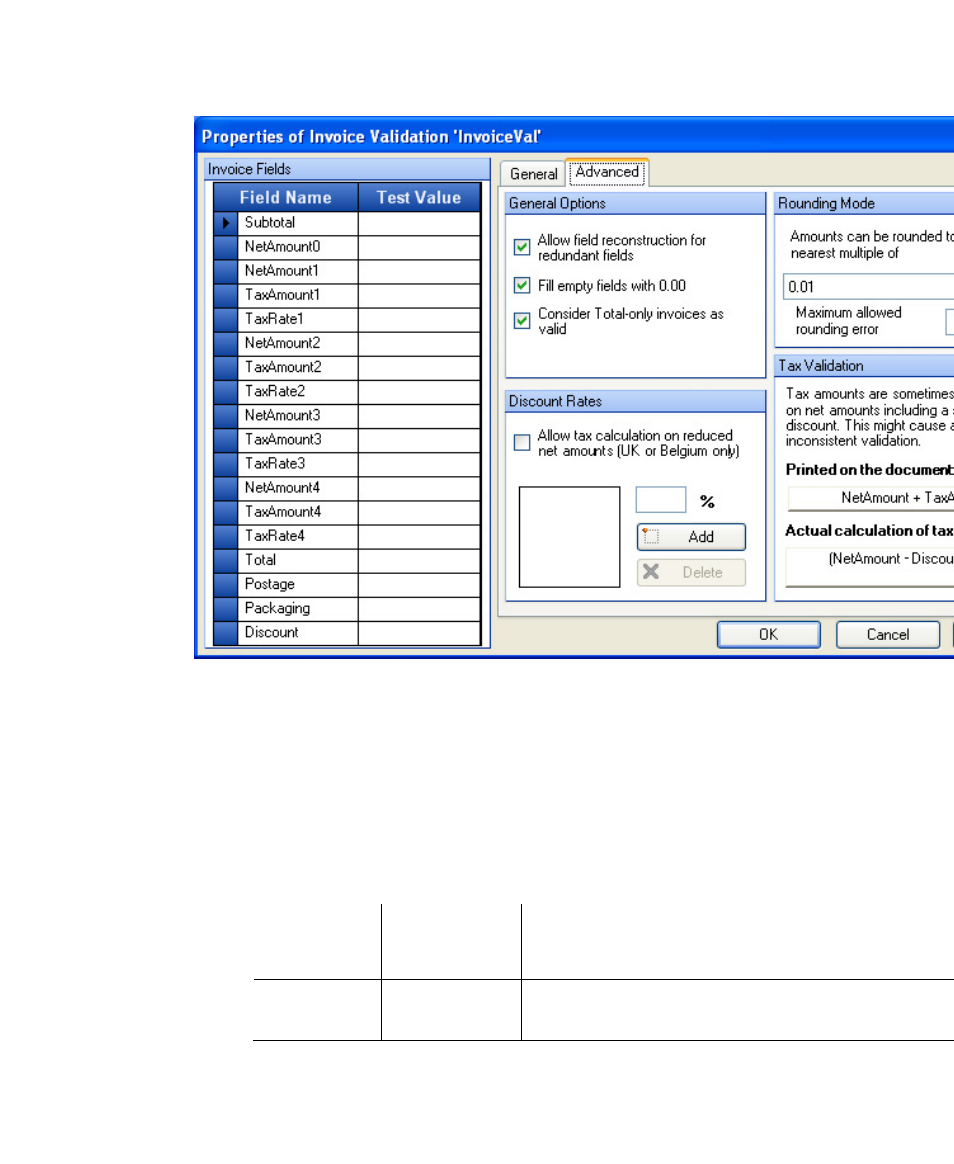Image resolution: width=954 pixels, height=1164 pixels.
Task: Click the rounding multiple field showing 0.01
Action: tap(869, 287)
